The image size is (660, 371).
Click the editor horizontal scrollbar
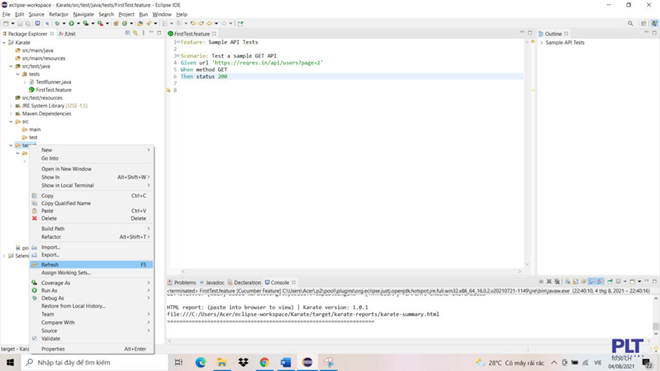[351, 272]
